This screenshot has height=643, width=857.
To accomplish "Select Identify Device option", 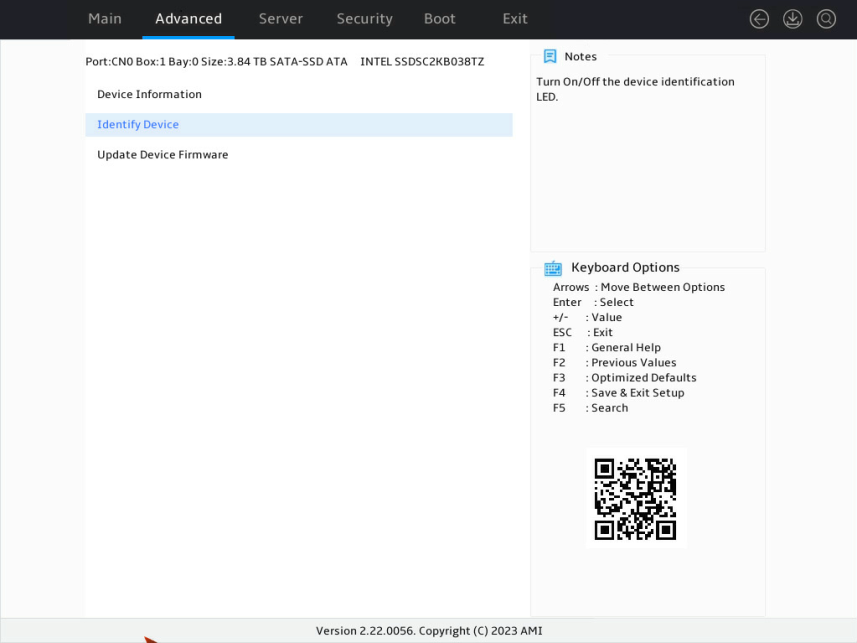I will (x=299, y=125).
